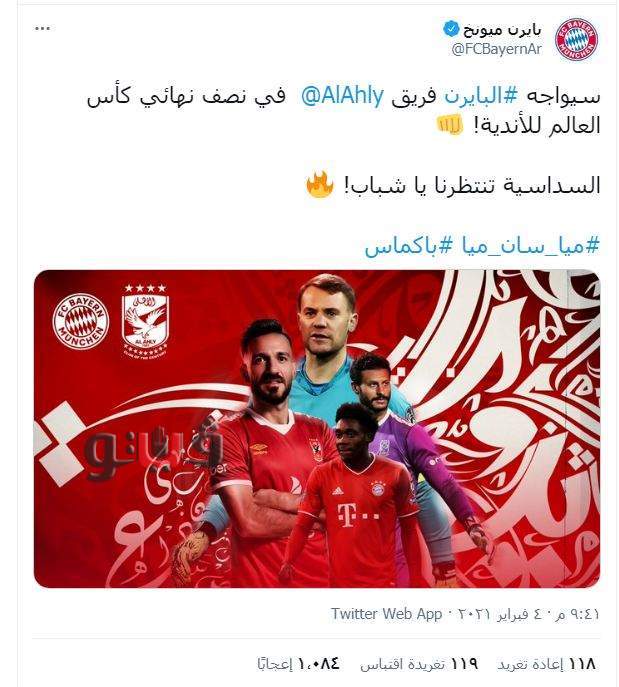View the ١١٩ quote tweets list
The height and width of the screenshot is (687, 619).
419,665
